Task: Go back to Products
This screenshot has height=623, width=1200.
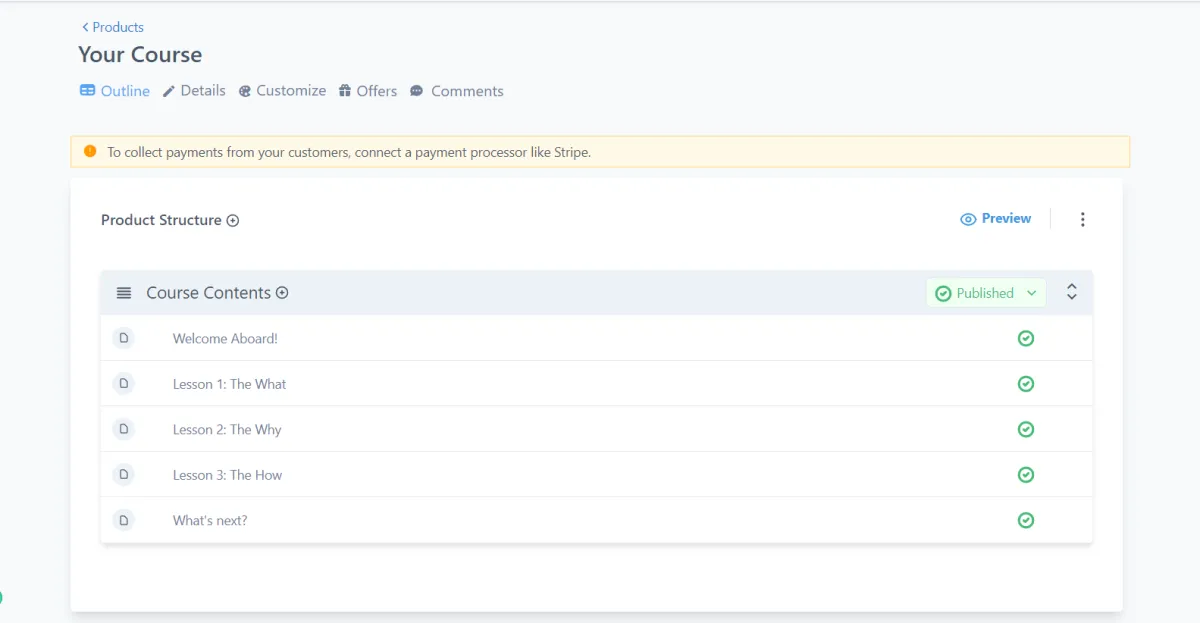Action: (113, 27)
